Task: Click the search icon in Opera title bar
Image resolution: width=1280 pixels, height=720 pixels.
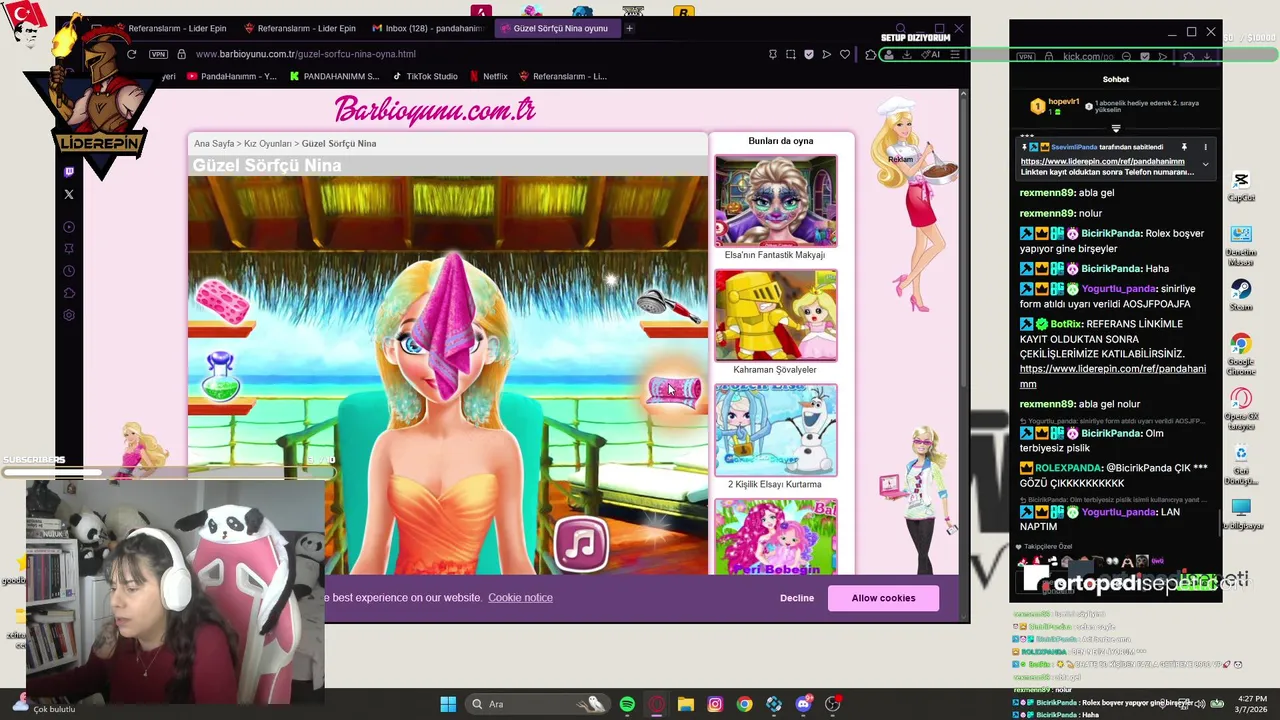Action: (901, 29)
